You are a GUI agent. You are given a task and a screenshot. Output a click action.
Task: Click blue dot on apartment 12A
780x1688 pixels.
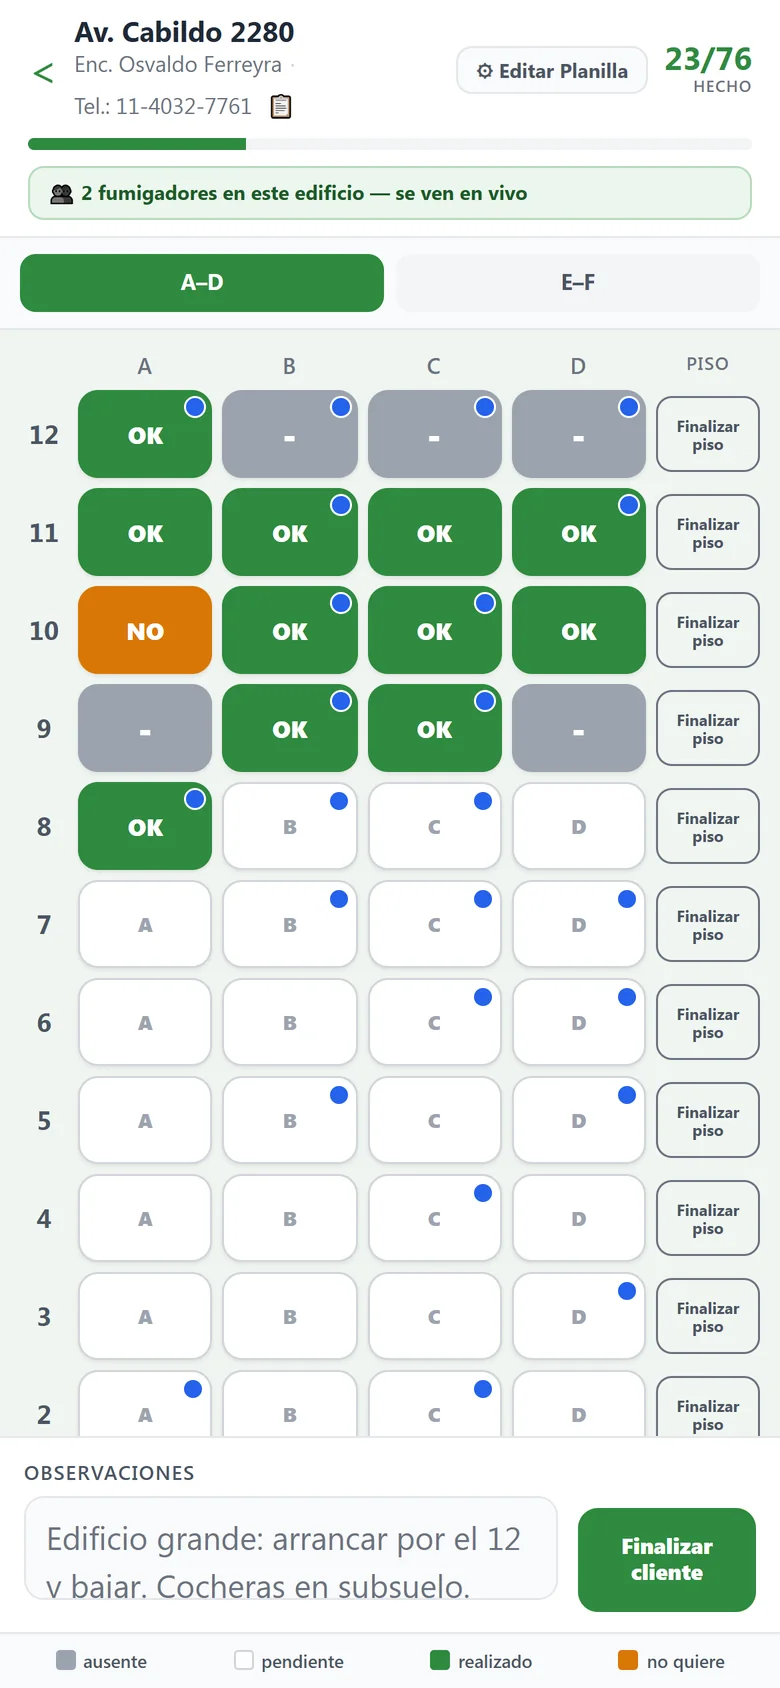point(195,407)
